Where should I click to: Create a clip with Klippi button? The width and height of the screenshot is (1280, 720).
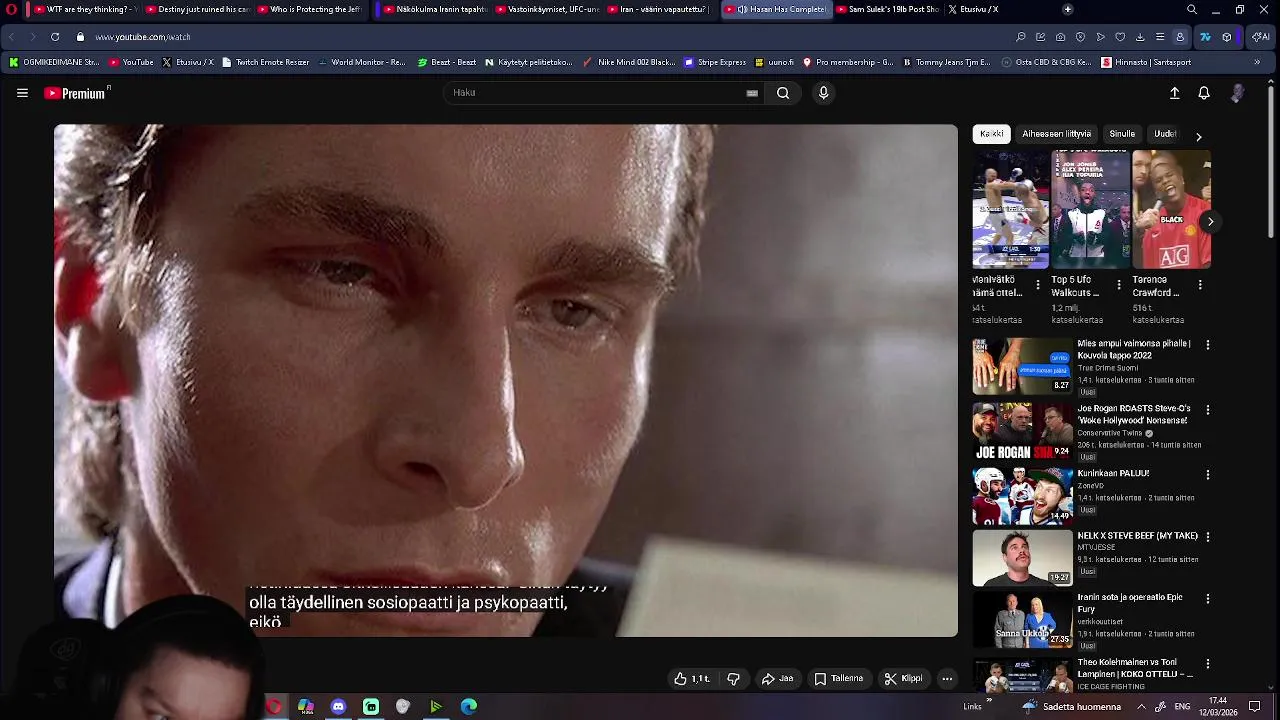point(903,679)
